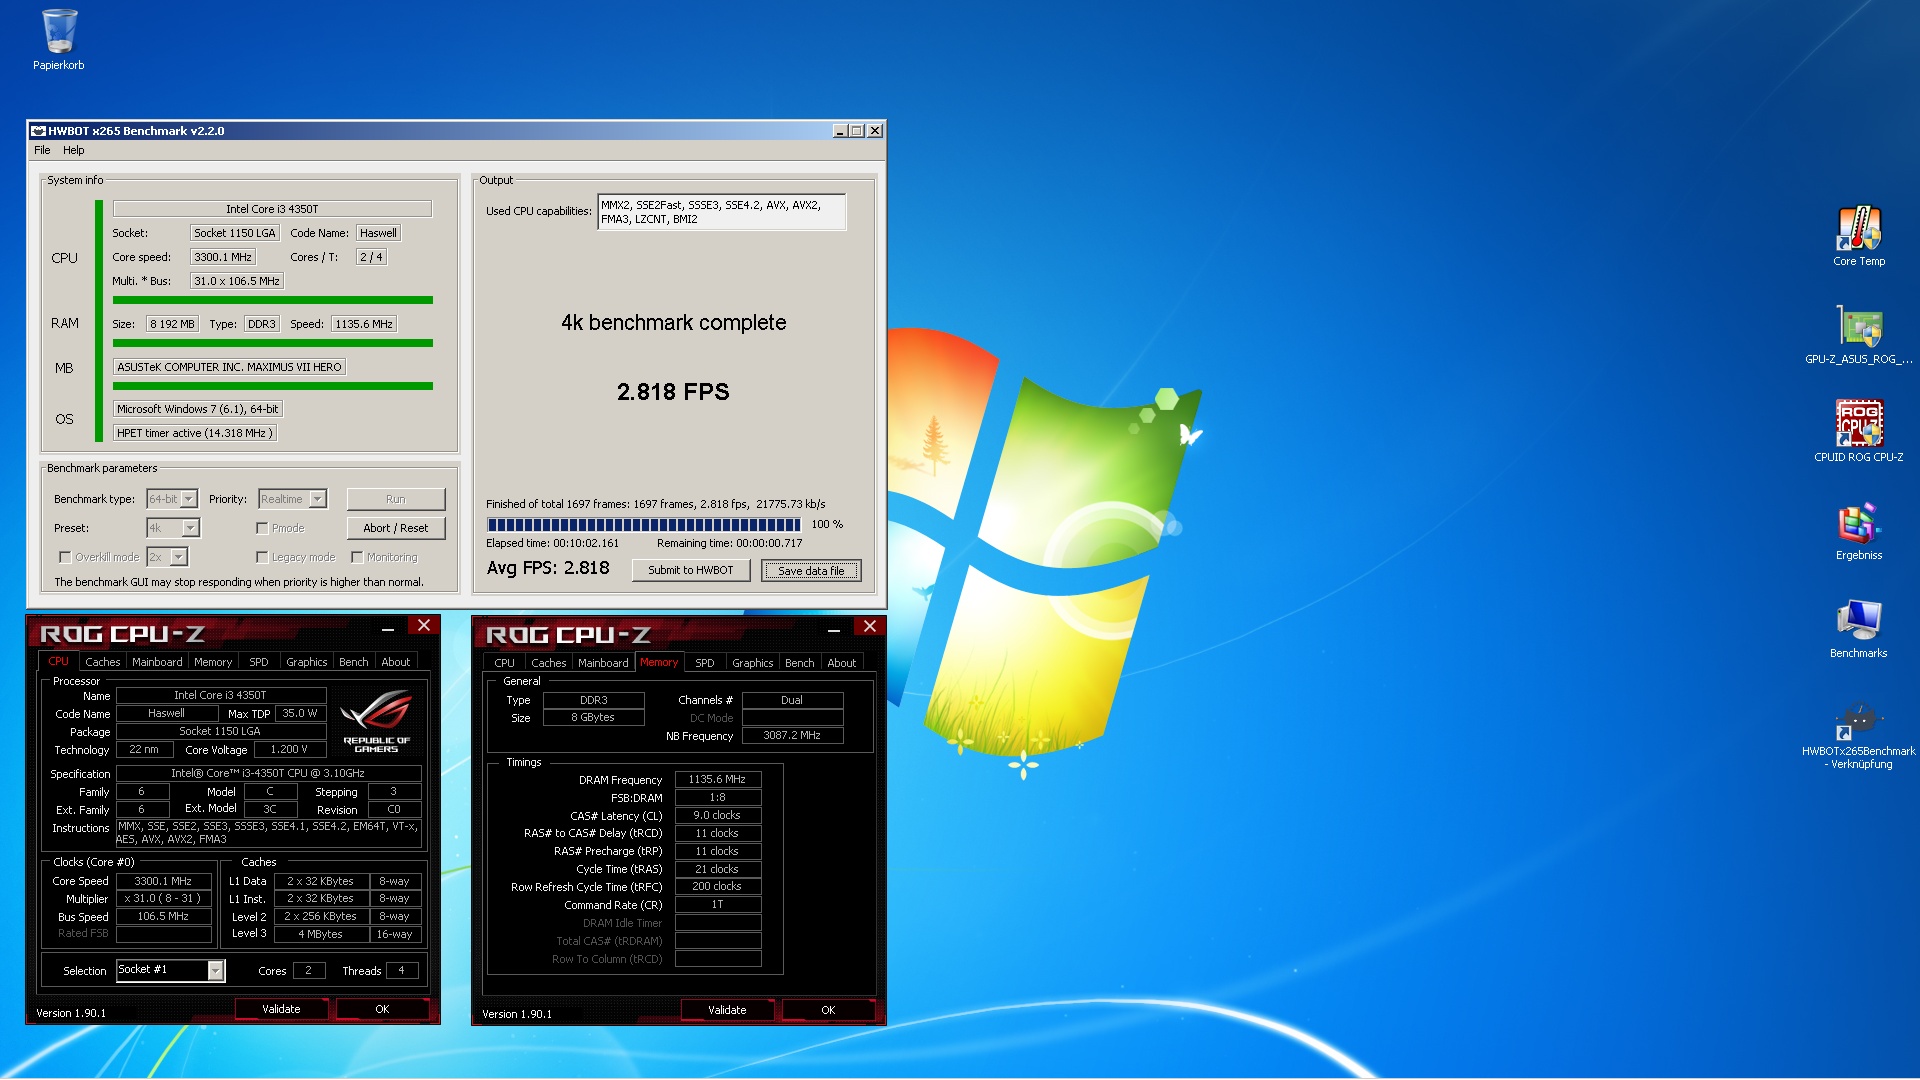Switch to Memory tab in left CPU-Z
The image size is (1920, 1080).
[x=213, y=662]
